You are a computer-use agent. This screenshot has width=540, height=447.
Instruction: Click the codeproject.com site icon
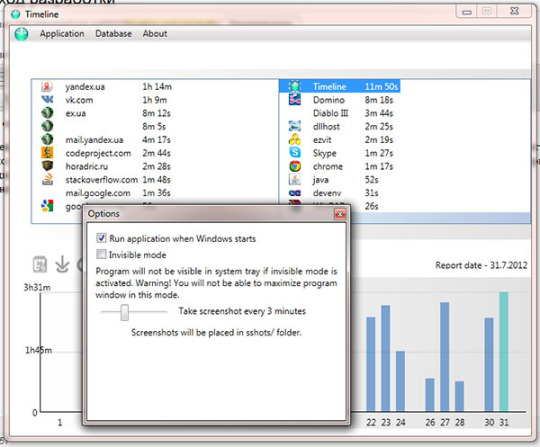click(x=47, y=153)
